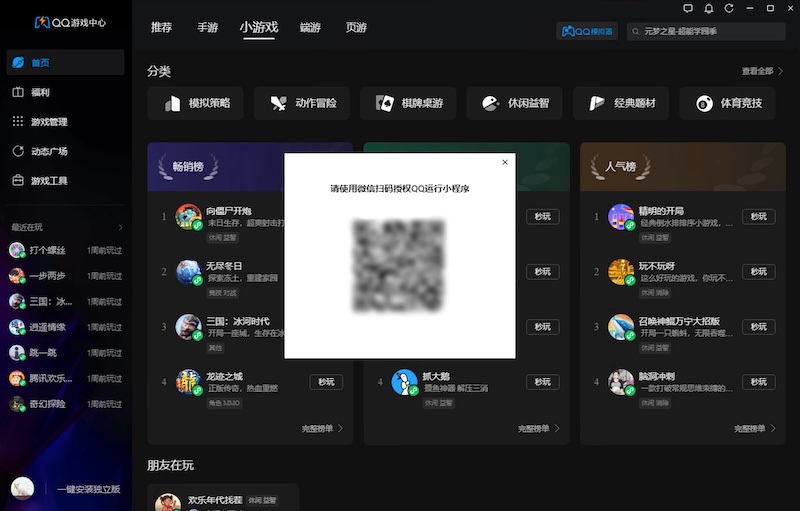The image size is (800, 511).
Task: Open full 畅销榜 ranking list
Action: [322, 428]
